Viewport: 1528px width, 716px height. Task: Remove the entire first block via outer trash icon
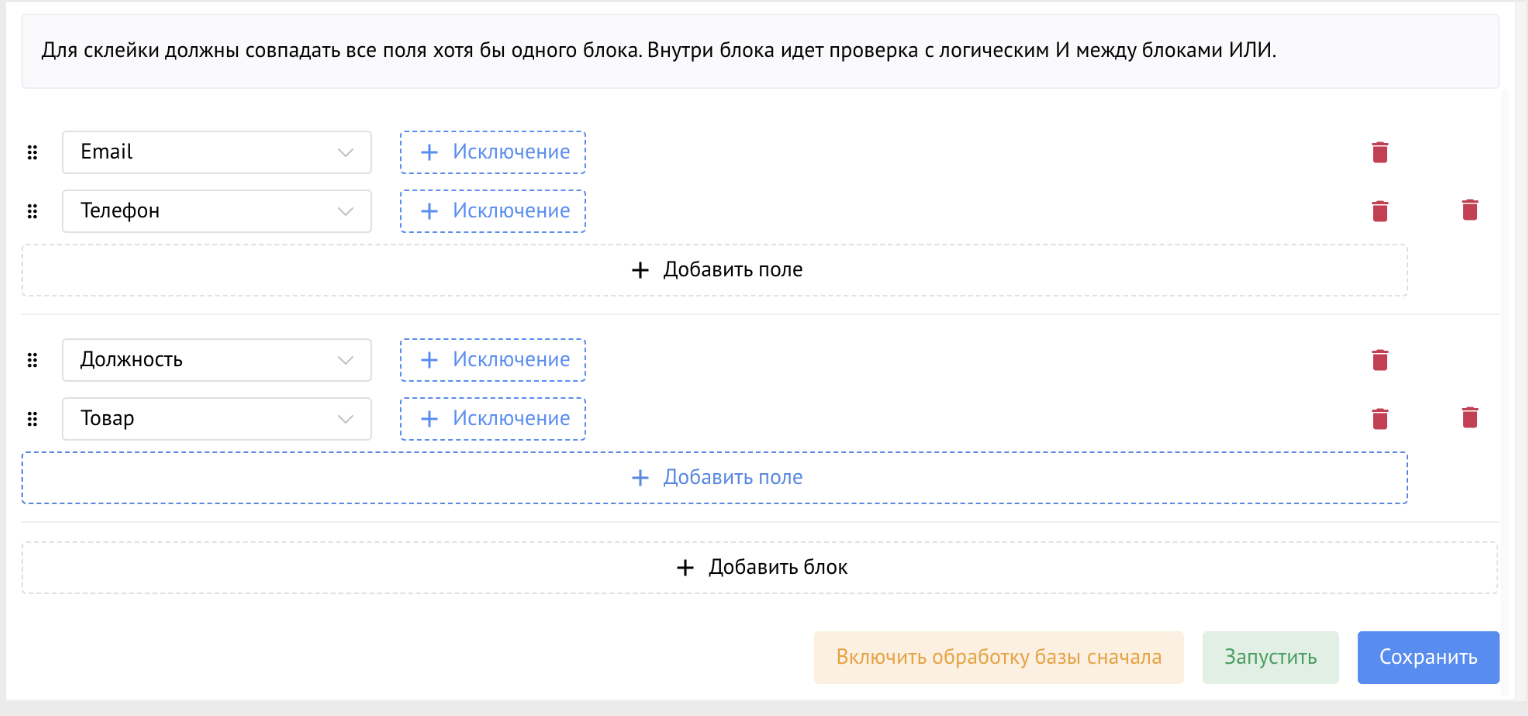click(x=1470, y=210)
